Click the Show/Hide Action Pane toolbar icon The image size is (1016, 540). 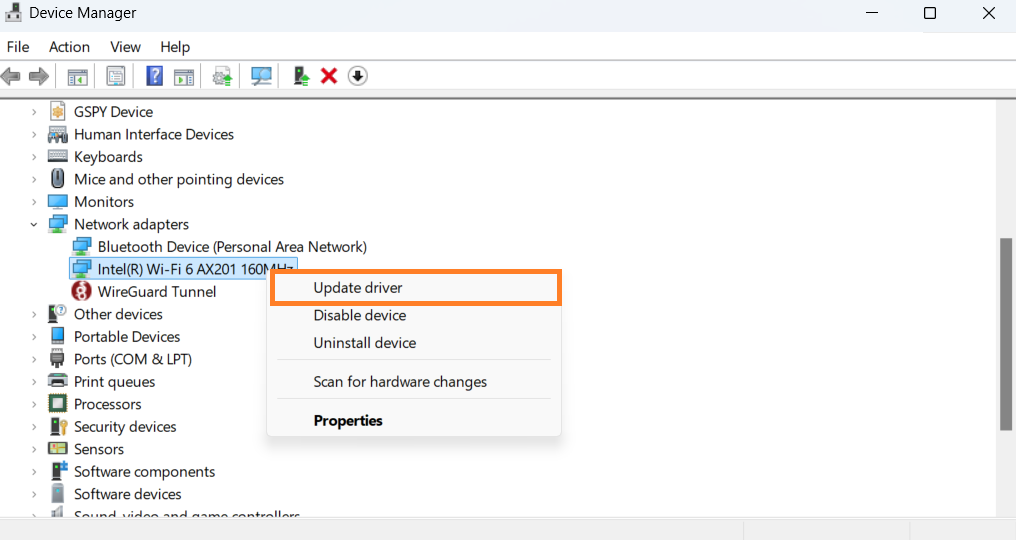[184, 76]
